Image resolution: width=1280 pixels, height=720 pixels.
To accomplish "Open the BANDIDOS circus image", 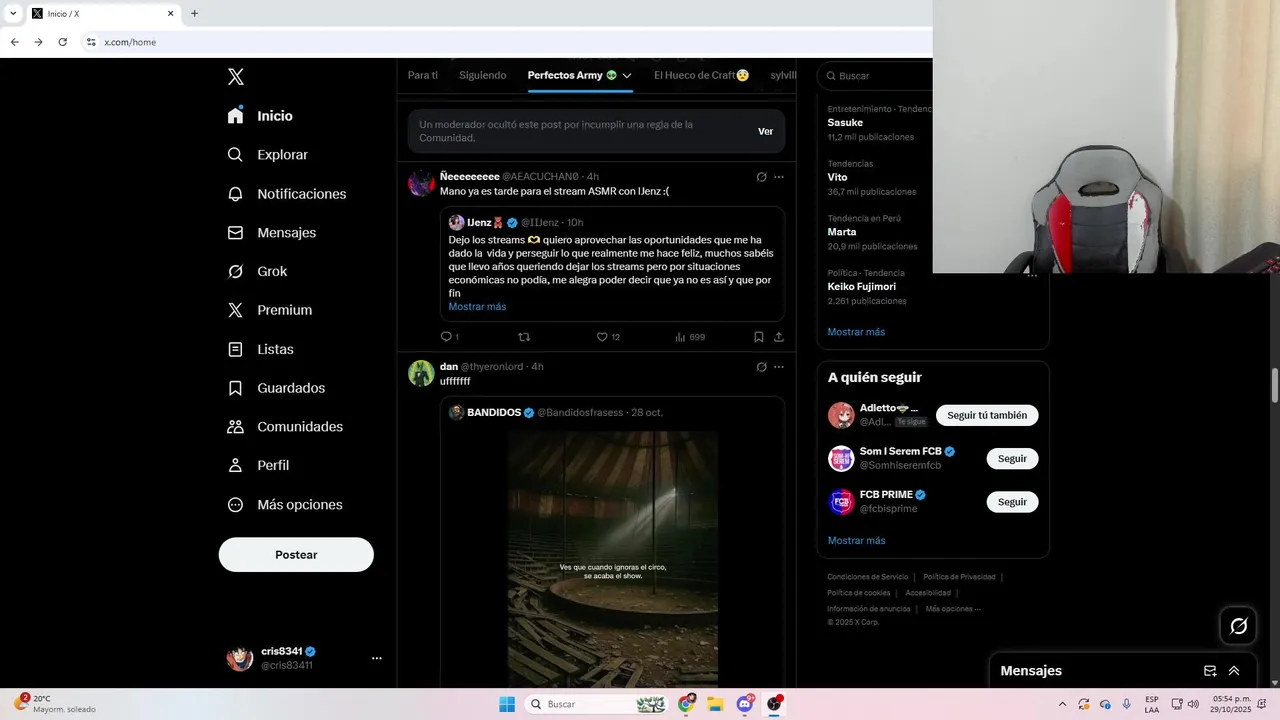I will pos(612,558).
